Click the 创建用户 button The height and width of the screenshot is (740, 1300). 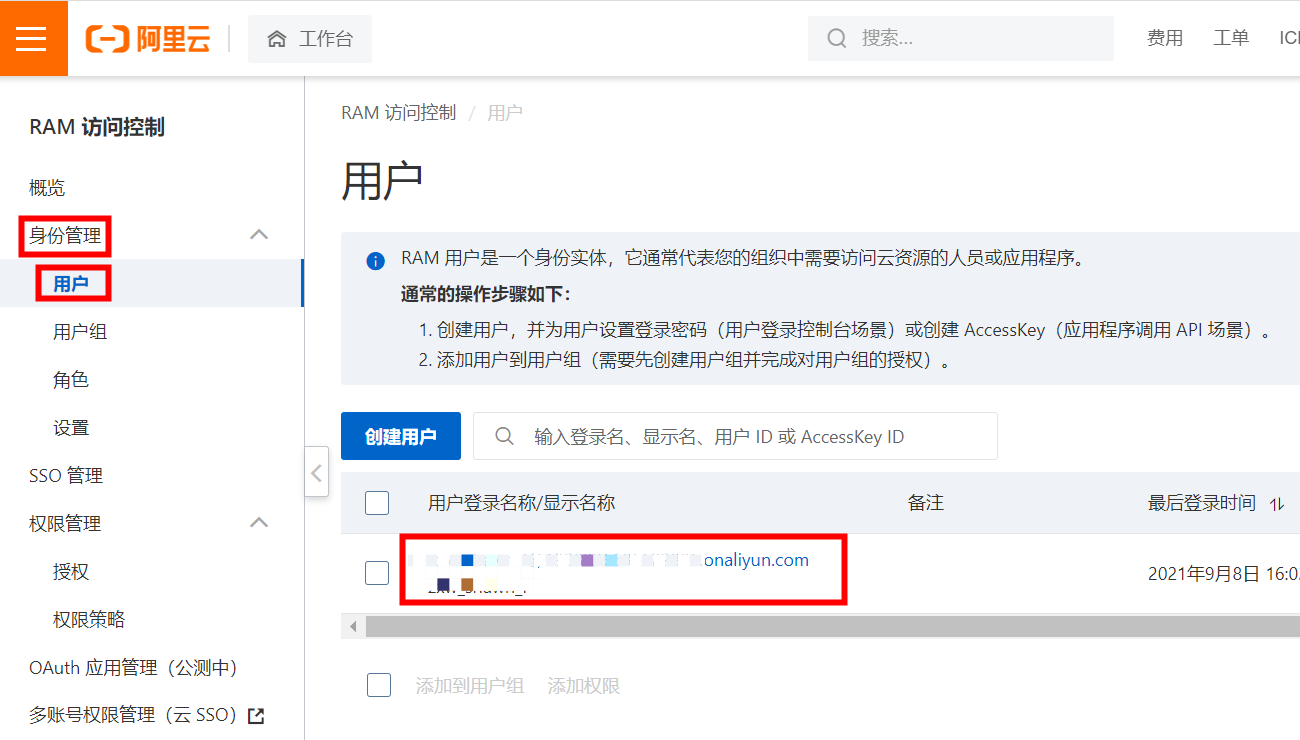400,437
